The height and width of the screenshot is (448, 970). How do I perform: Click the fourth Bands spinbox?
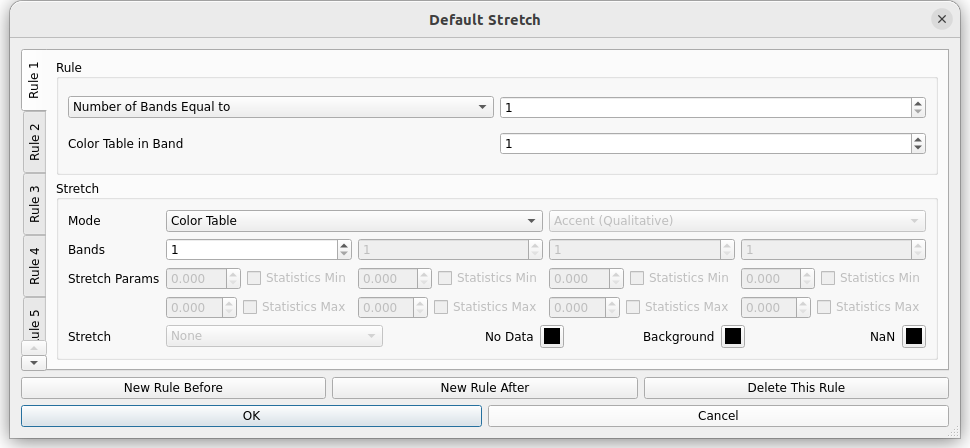tap(833, 249)
